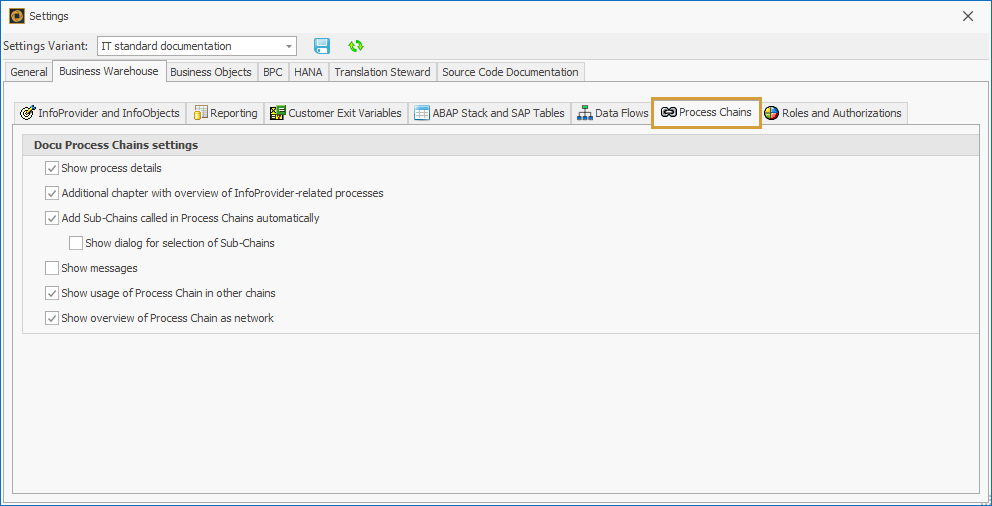
Task: Open the Business Objects tab
Action: (x=210, y=72)
